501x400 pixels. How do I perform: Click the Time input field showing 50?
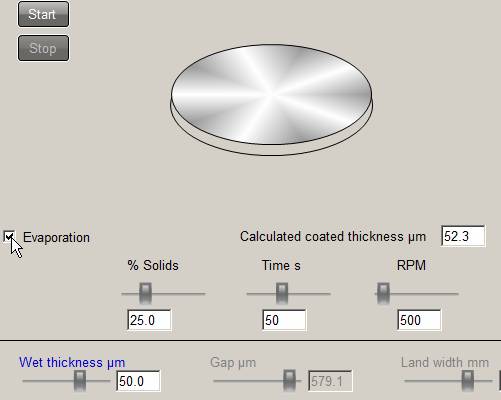[284, 320]
